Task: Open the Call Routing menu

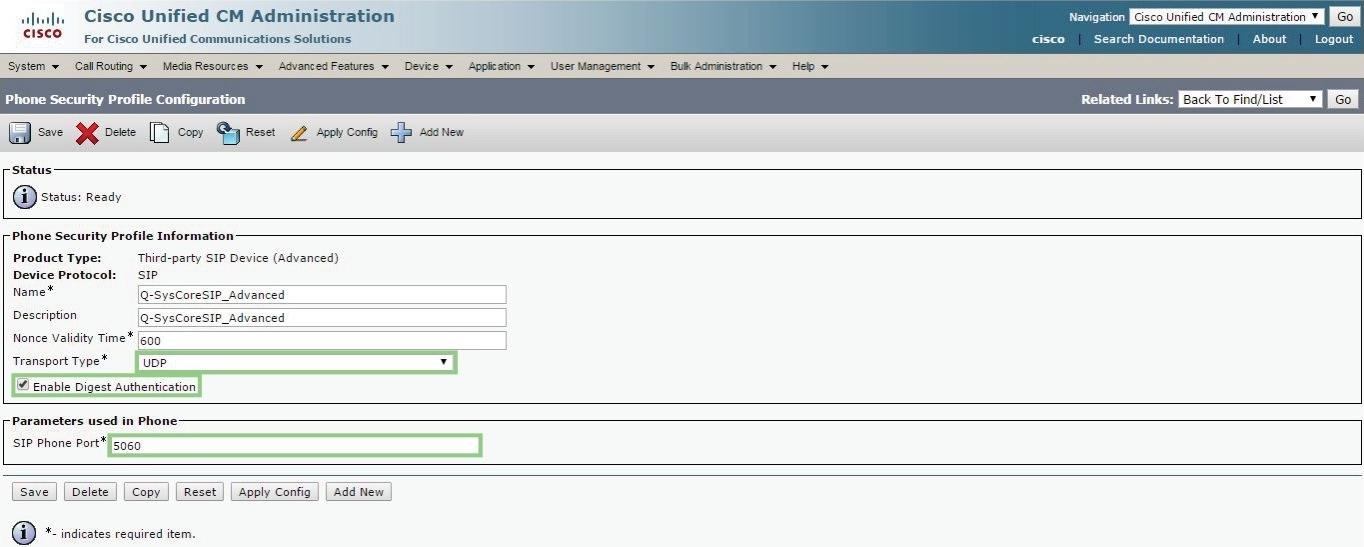Action: tap(110, 66)
